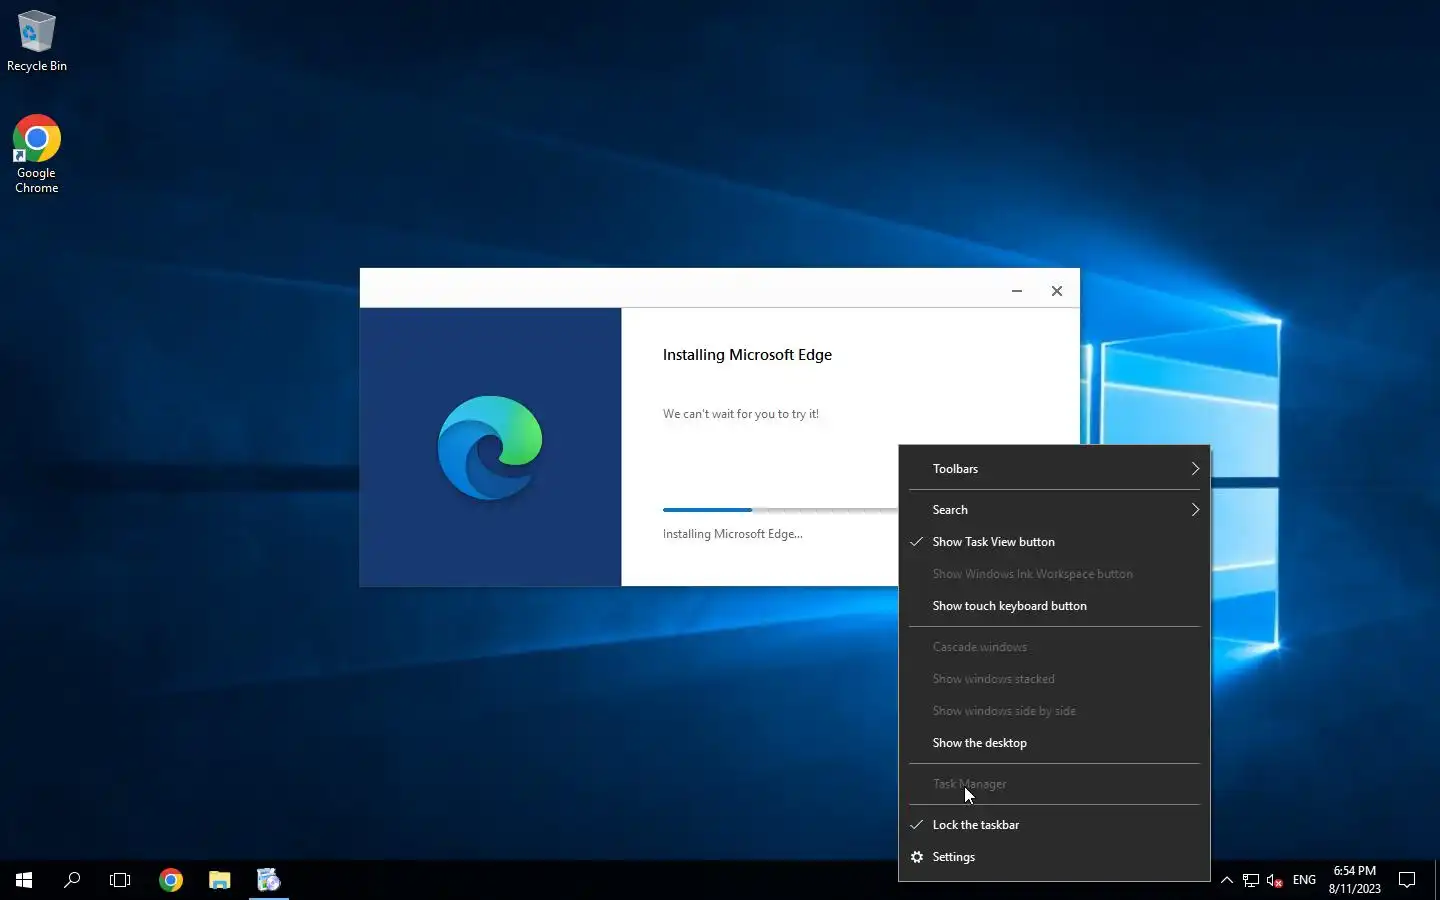Open the network status tray icon

pyautogui.click(x=1251, y=880)
